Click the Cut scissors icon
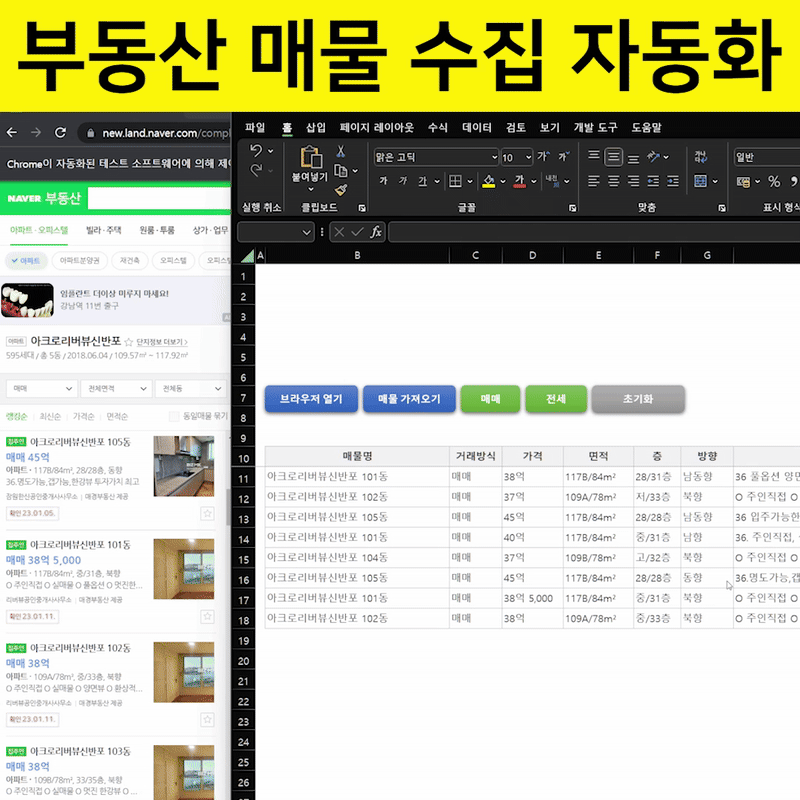 pyautogui.click(x=340, y=152)
